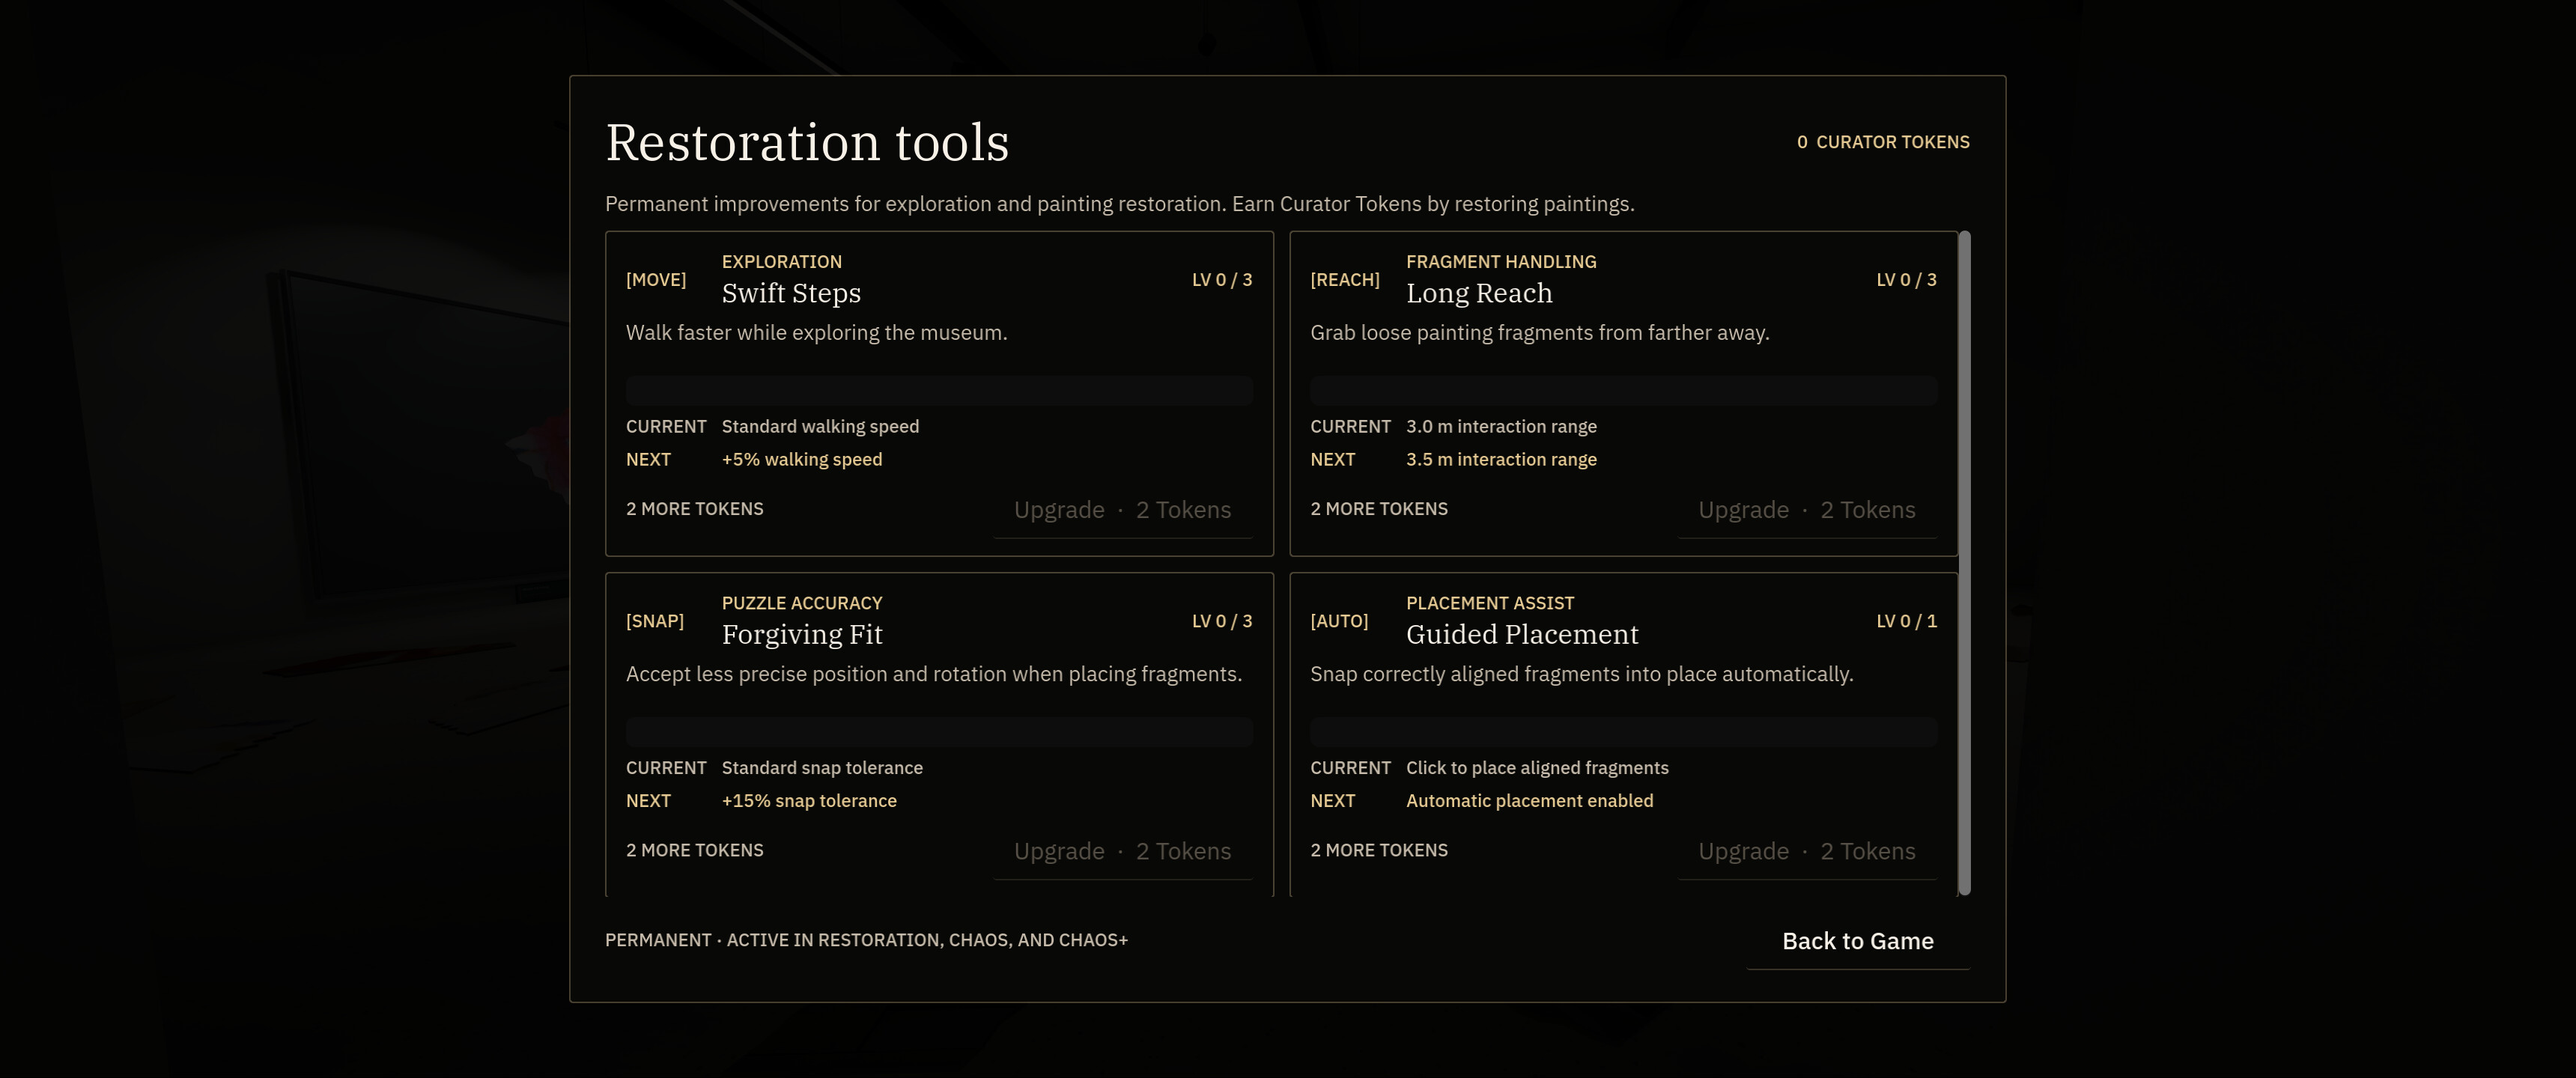2576x1078 pixels.
Task: Click the Restoration tools heading
Action: [x=807, y=142]
